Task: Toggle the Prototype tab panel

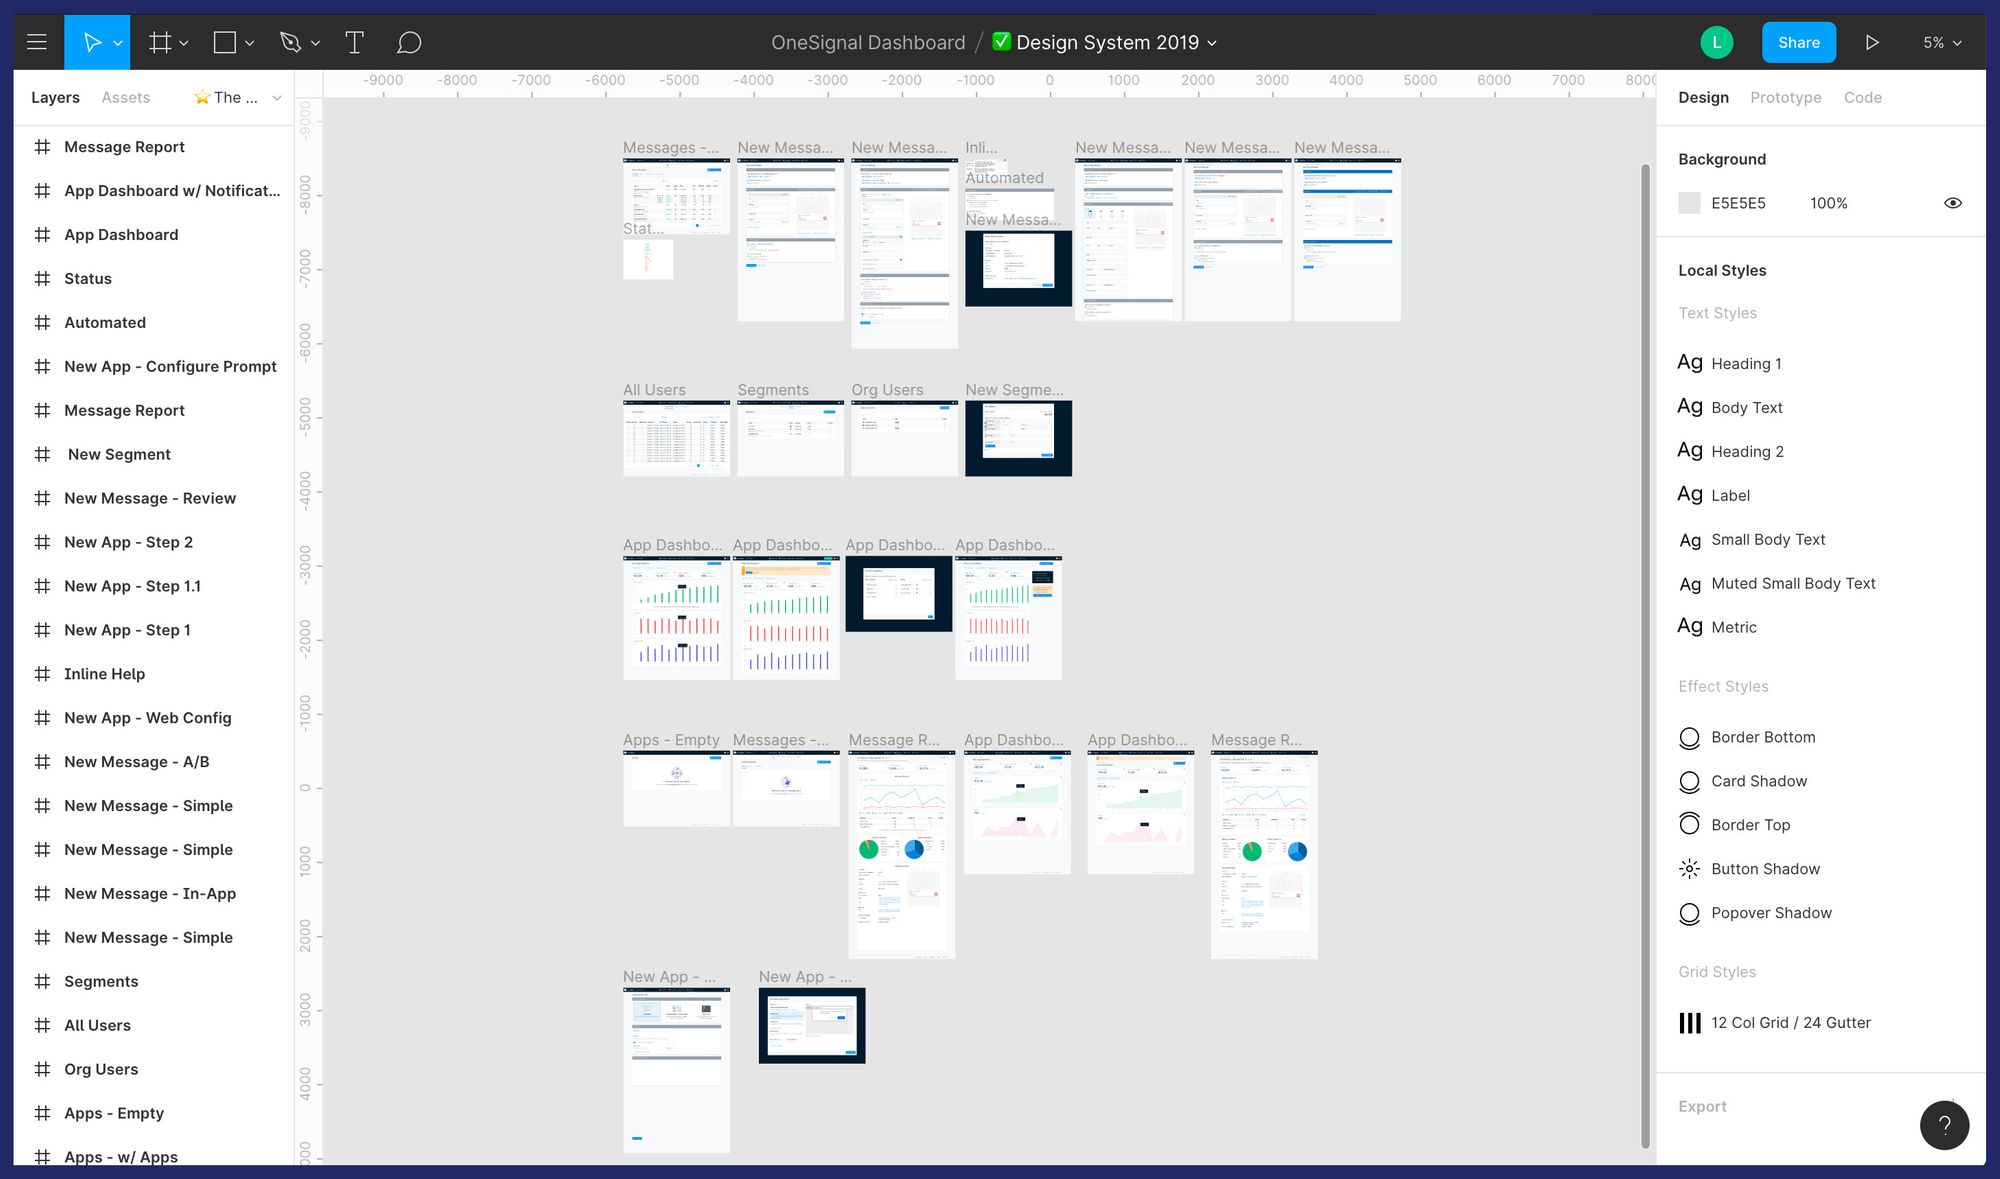Action: [x=1787, y=97]
